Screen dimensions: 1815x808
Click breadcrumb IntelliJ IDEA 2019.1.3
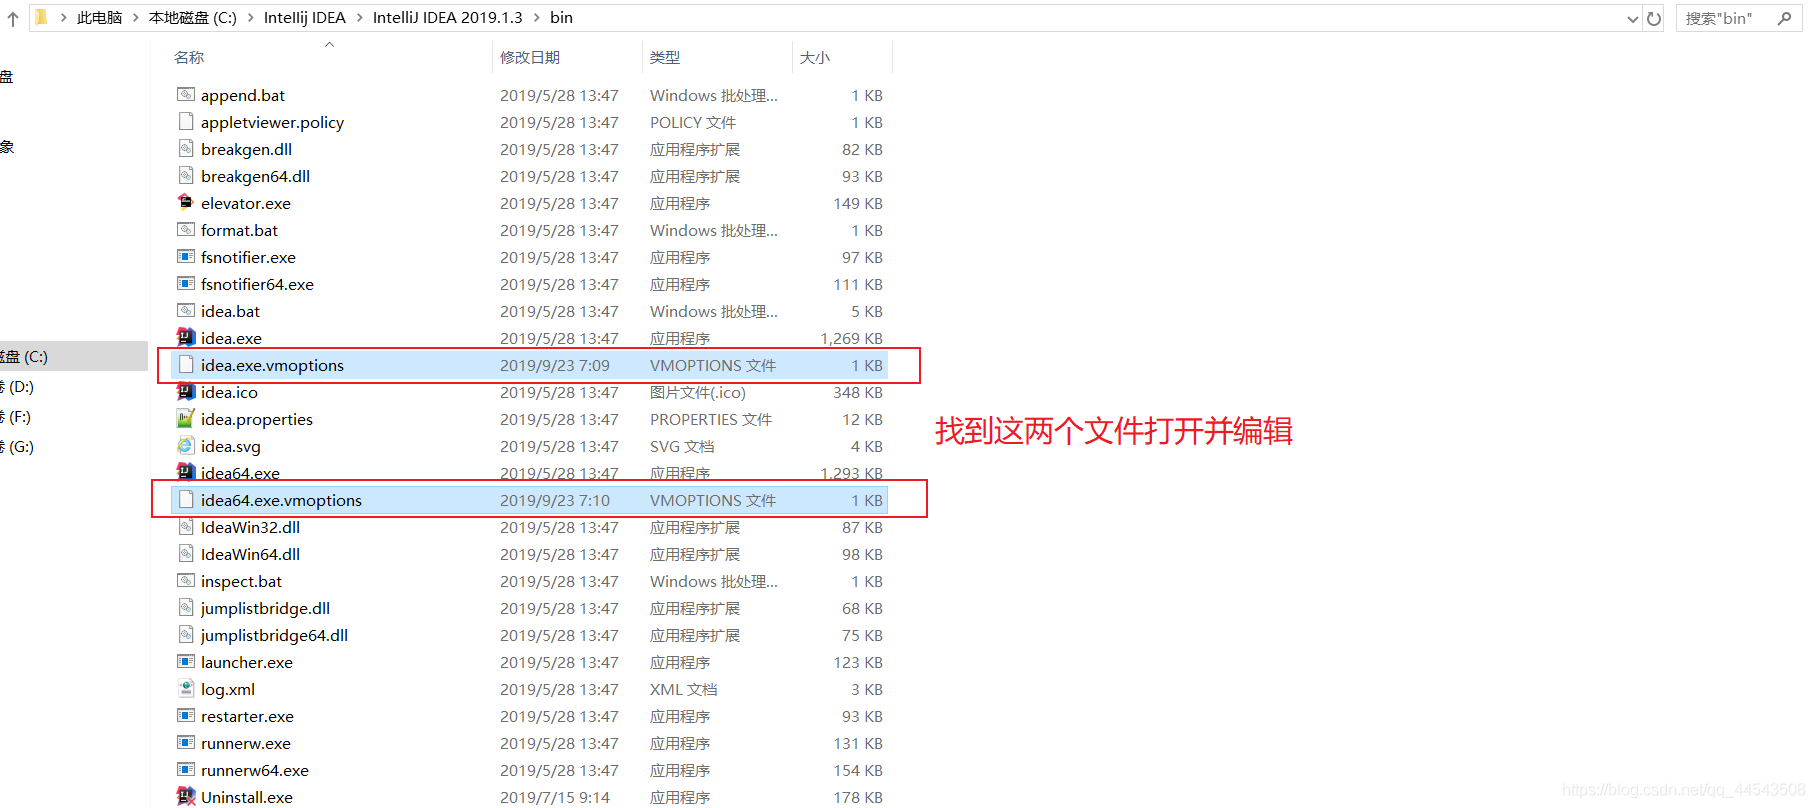pos(447,18)
